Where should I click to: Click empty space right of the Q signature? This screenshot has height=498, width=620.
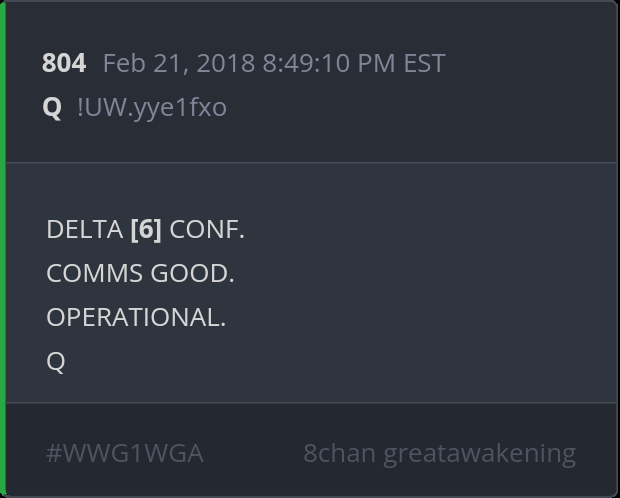point(300,361)
